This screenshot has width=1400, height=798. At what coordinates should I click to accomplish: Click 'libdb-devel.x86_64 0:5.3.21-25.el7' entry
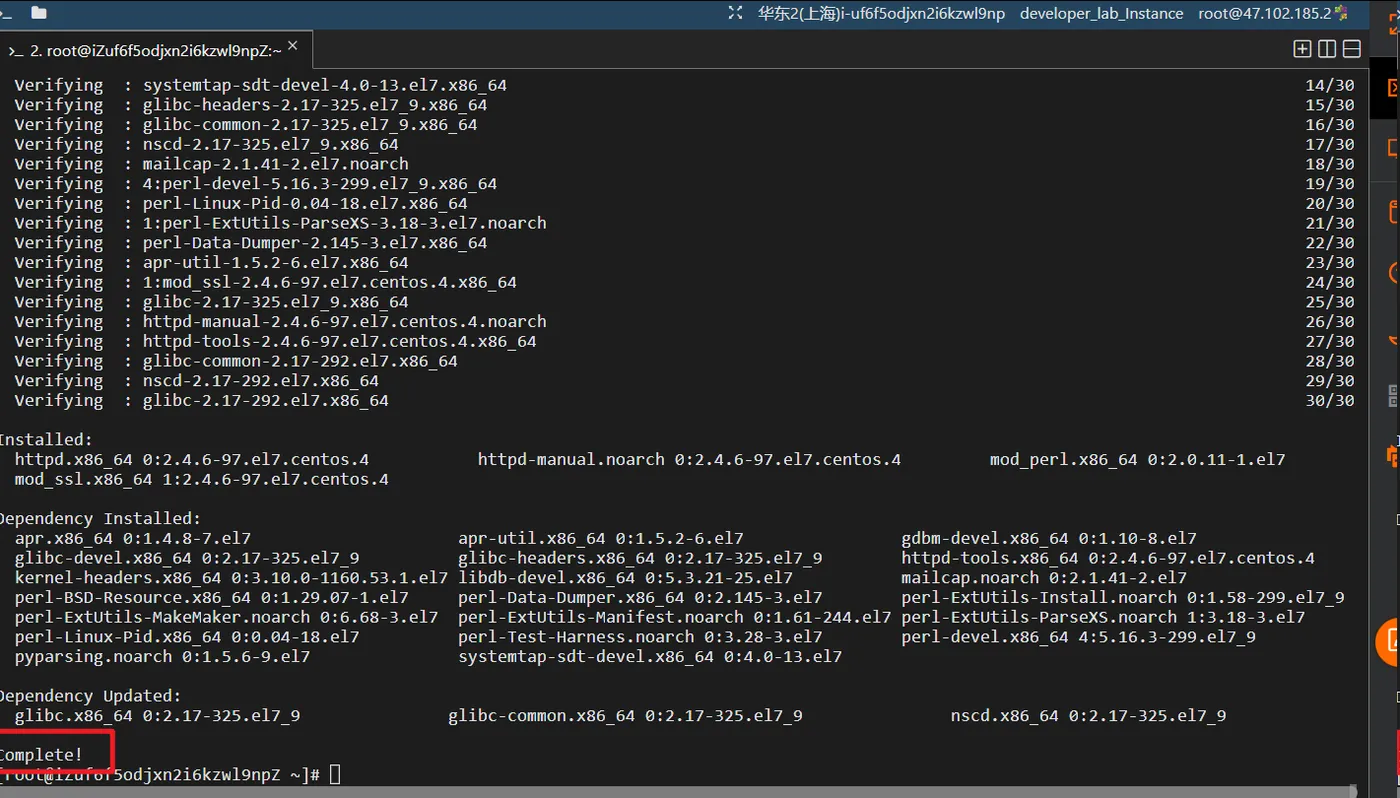coord(625,578)
